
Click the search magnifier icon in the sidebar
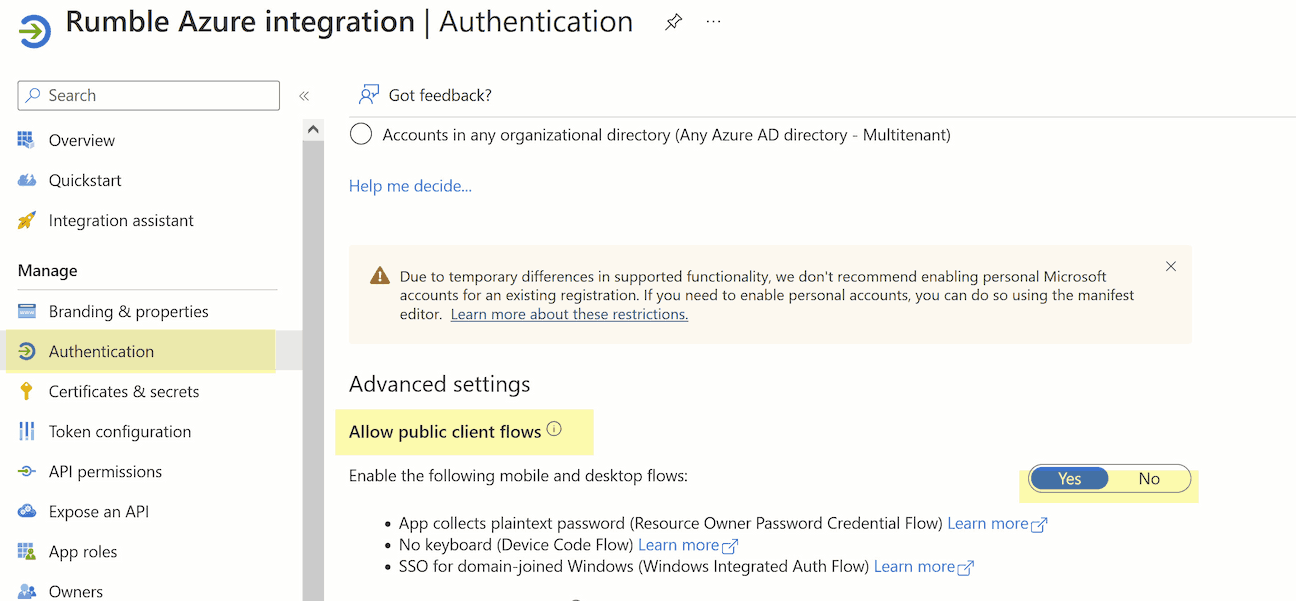point(34,95)
